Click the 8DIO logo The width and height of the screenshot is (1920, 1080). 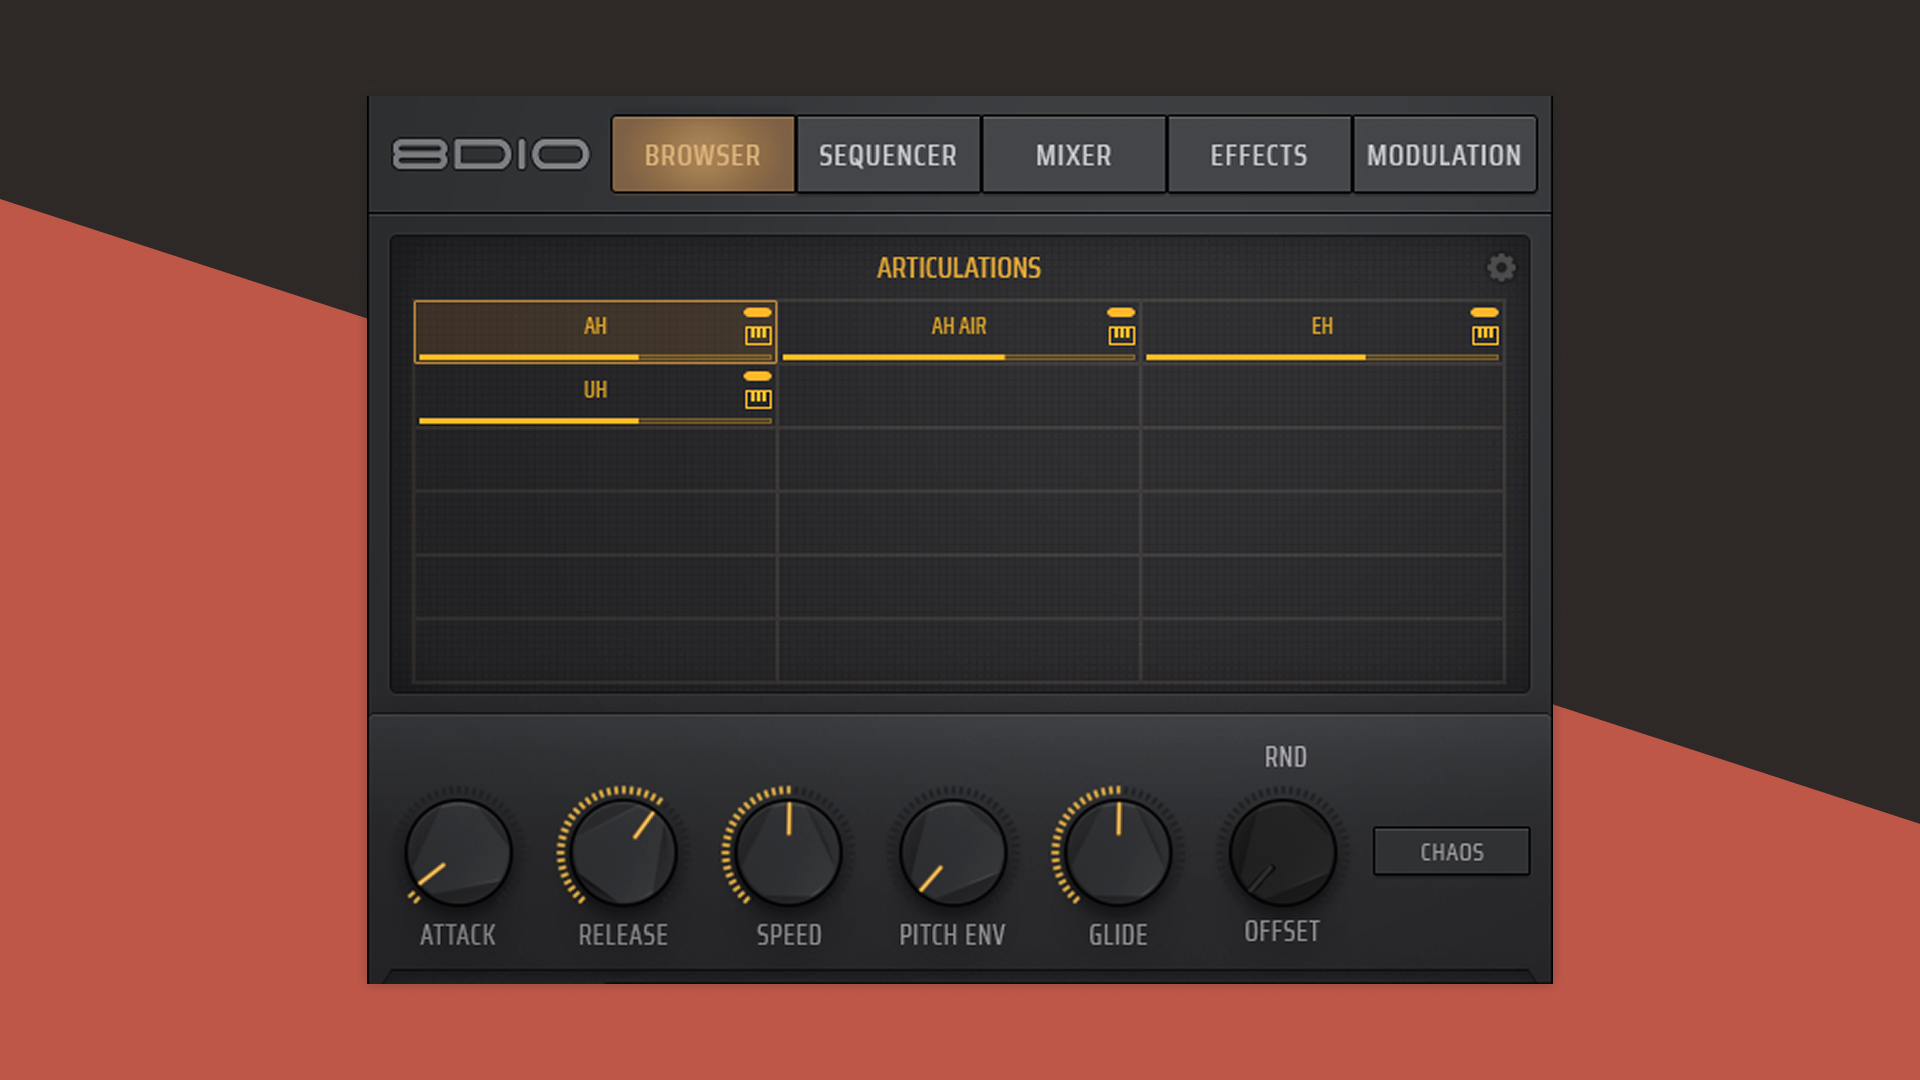coord(490,155)
